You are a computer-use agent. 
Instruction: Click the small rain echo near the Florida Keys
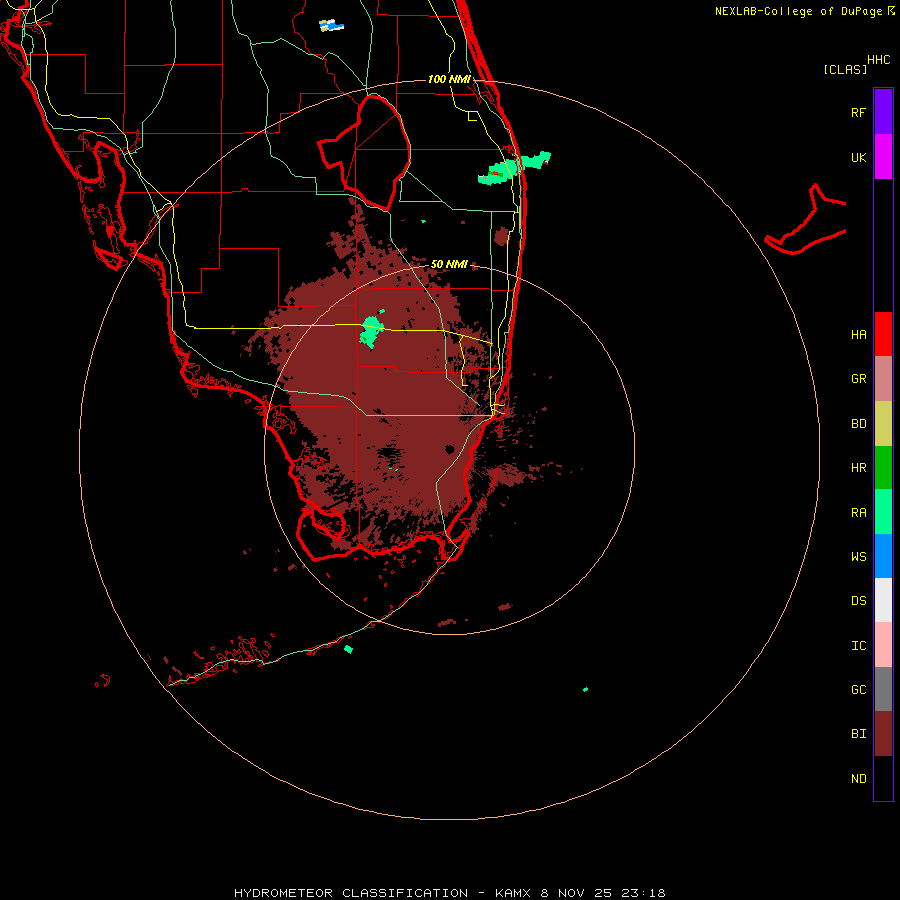[x=348, y=649]
